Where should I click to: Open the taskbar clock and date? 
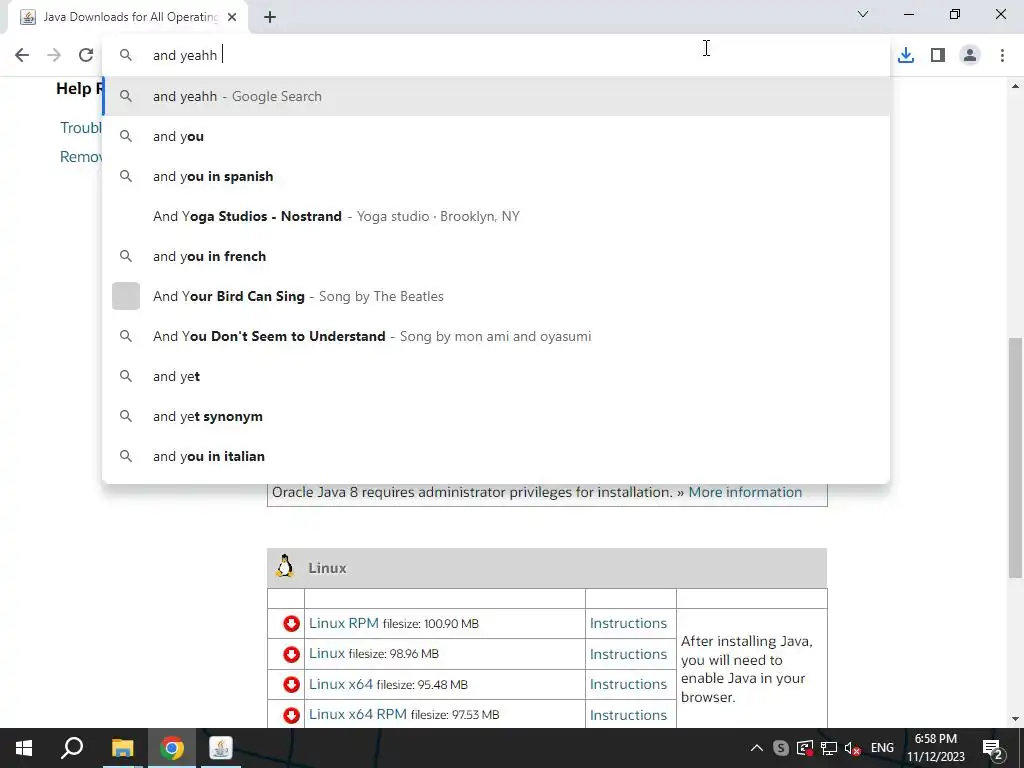(x=935, y=748)
